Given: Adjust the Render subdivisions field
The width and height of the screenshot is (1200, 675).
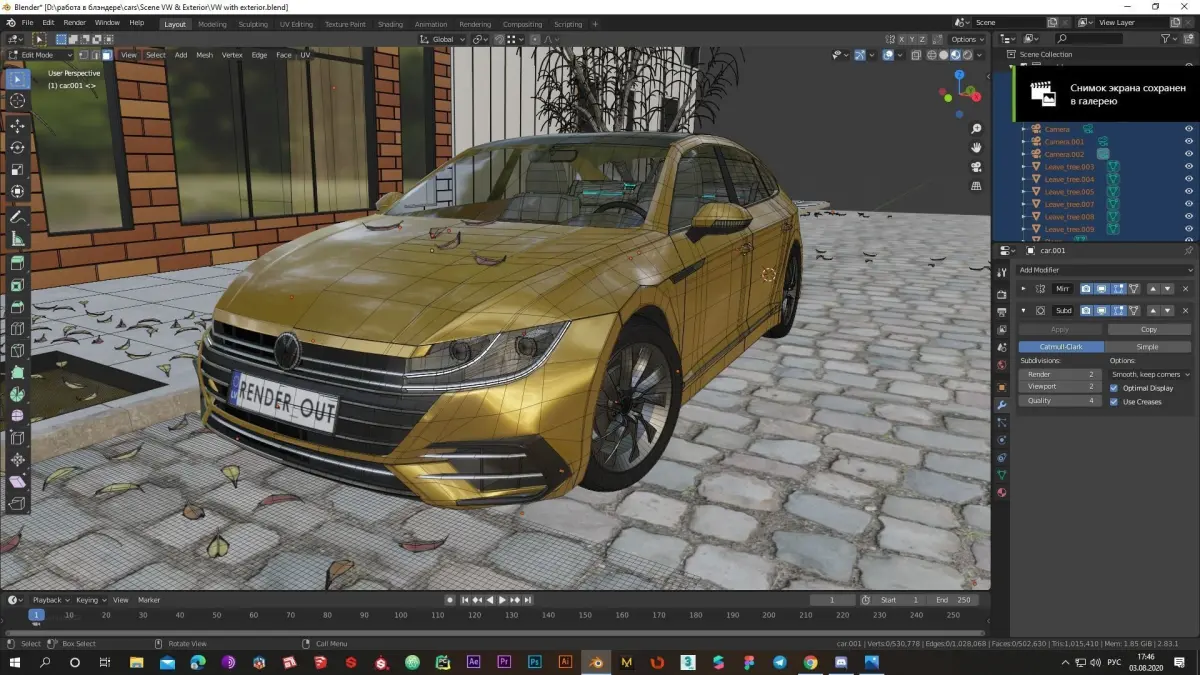Looking at the screenshot, I should (1061, 374).
